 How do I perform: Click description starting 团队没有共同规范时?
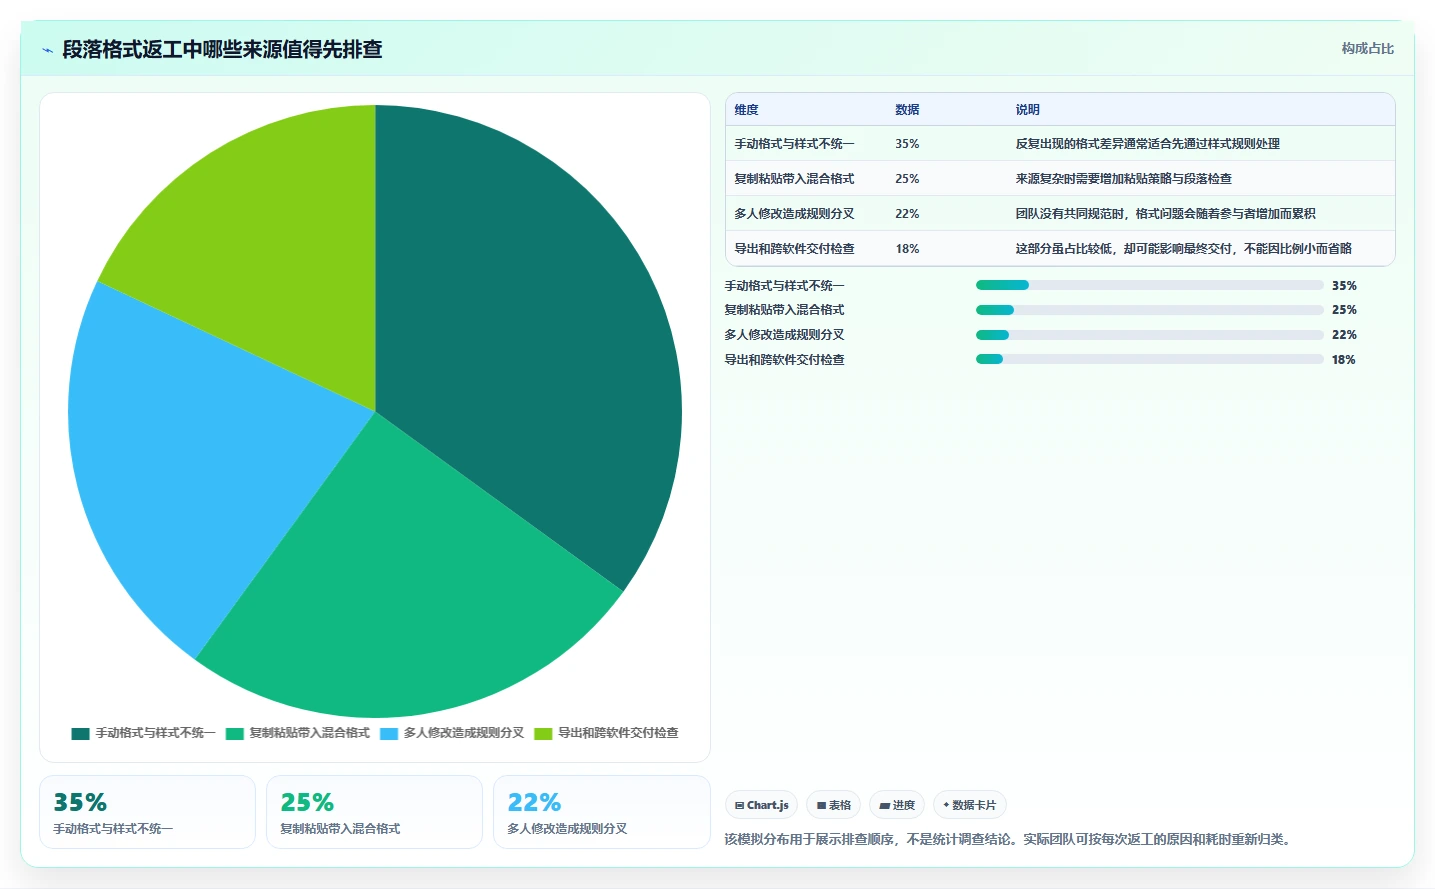tap(1165, 214)
